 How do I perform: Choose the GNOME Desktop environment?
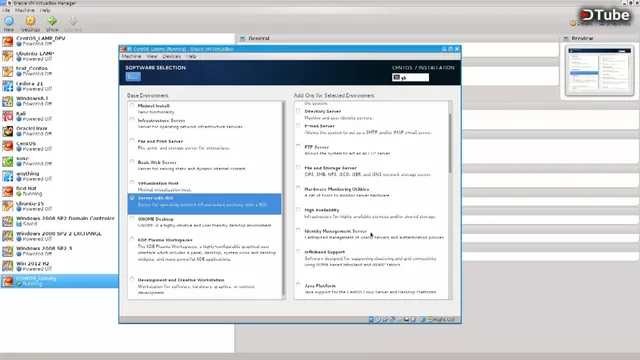pyautogui.click(x=132, y=219)
